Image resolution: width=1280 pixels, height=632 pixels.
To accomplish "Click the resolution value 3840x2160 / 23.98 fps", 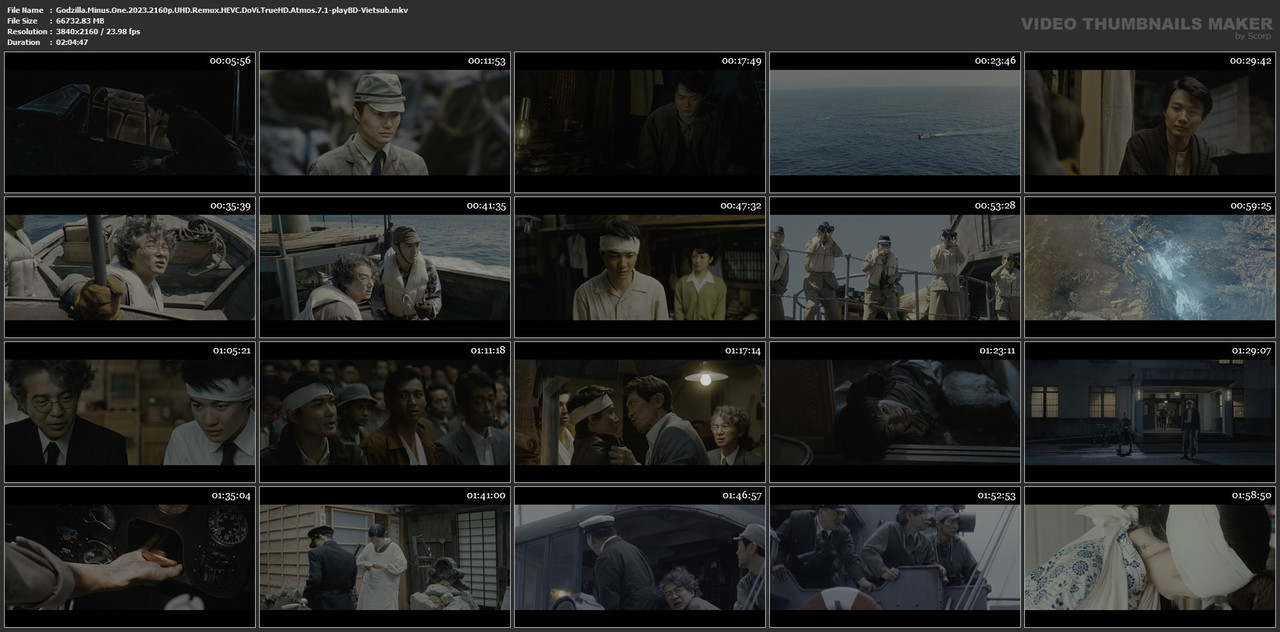I will [98, 32].
